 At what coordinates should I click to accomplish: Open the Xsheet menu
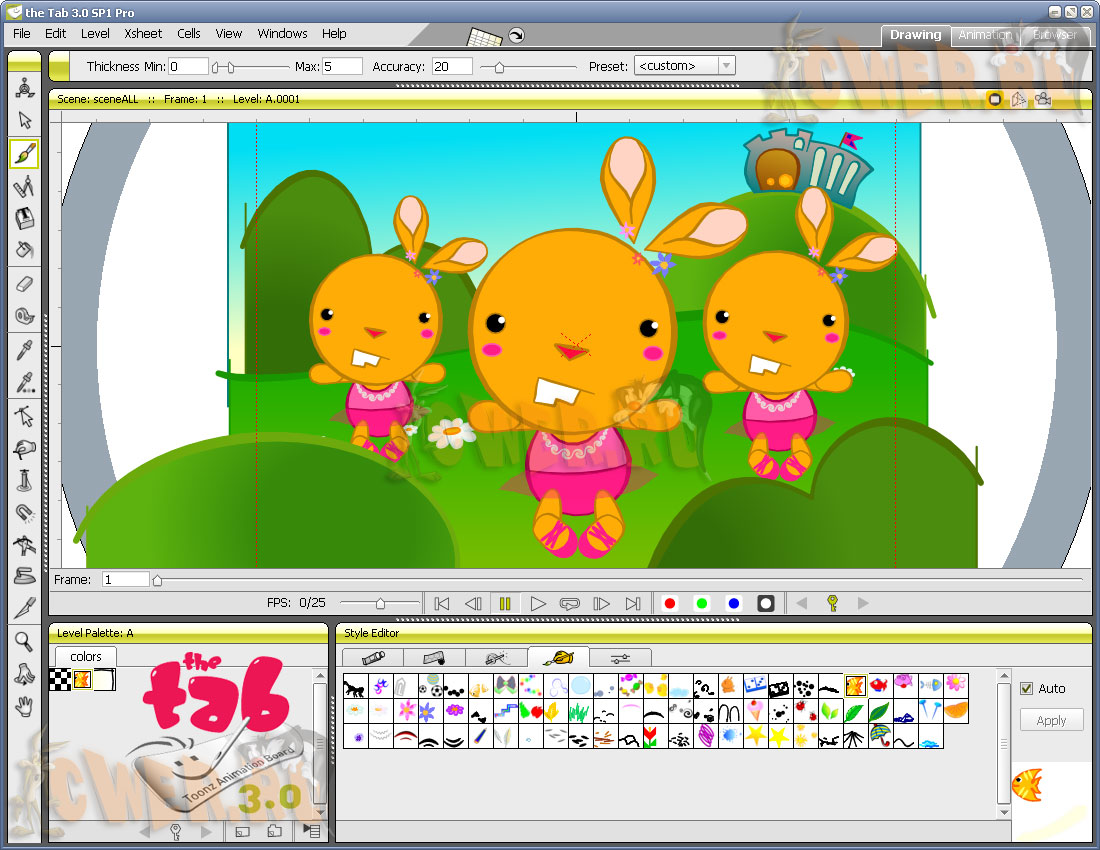coord(143,34)
